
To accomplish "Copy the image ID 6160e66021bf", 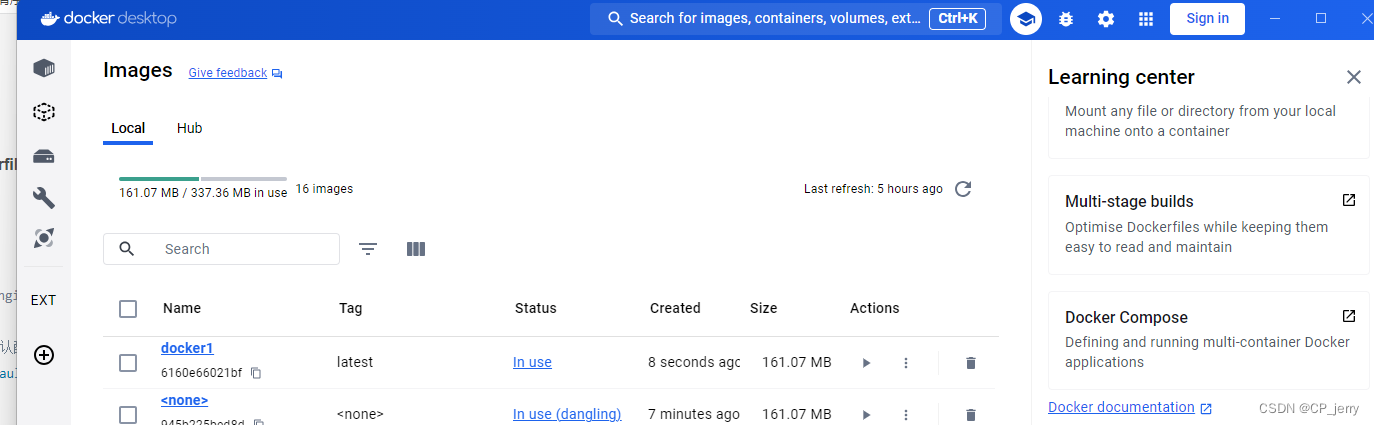I will click(256, 373).
